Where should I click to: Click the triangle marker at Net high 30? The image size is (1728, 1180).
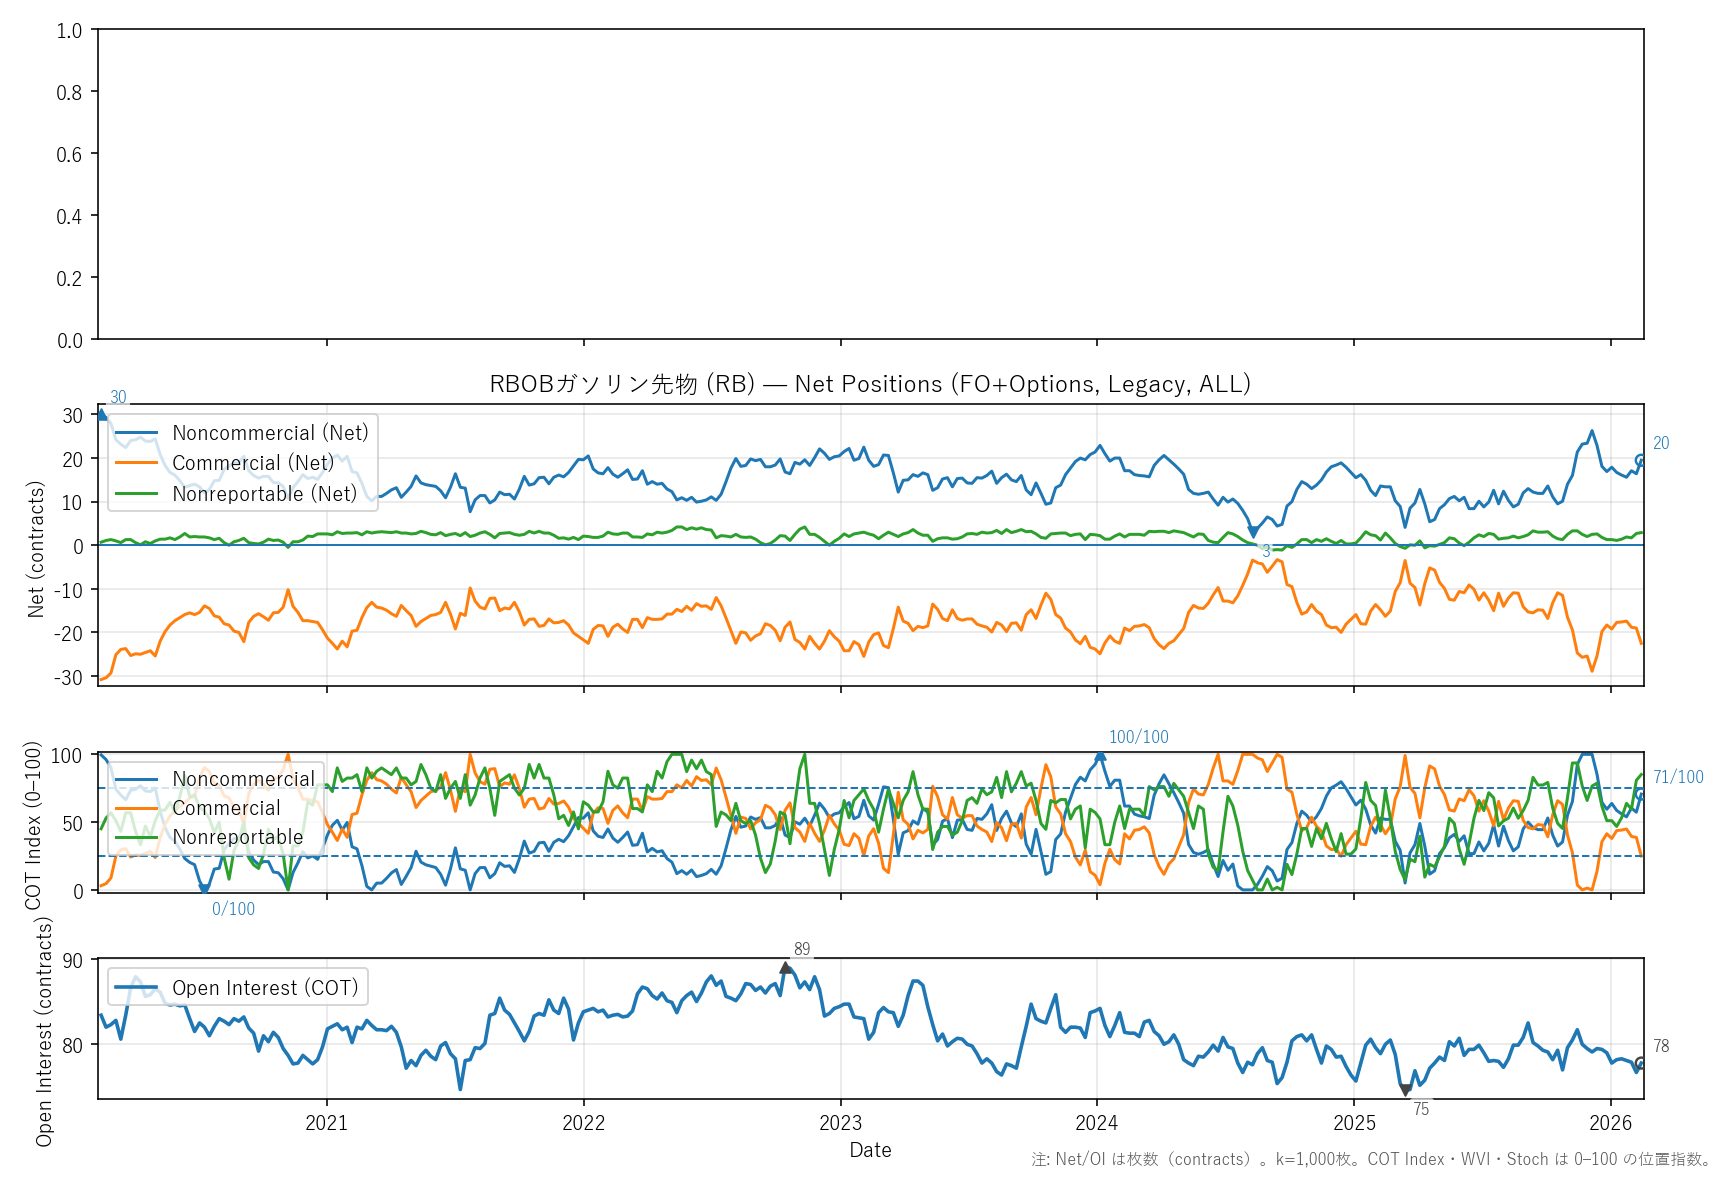pyautogui.click(x=100, y=414)
